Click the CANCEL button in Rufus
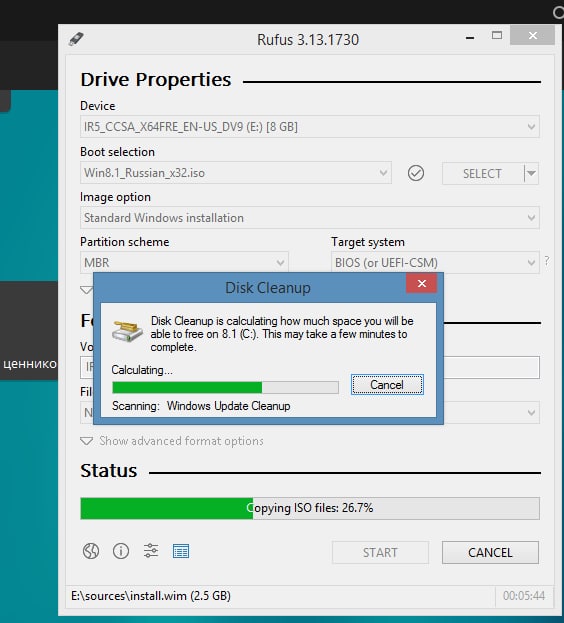The width and height of the screenshot is (564, 623). coord(490,552)
